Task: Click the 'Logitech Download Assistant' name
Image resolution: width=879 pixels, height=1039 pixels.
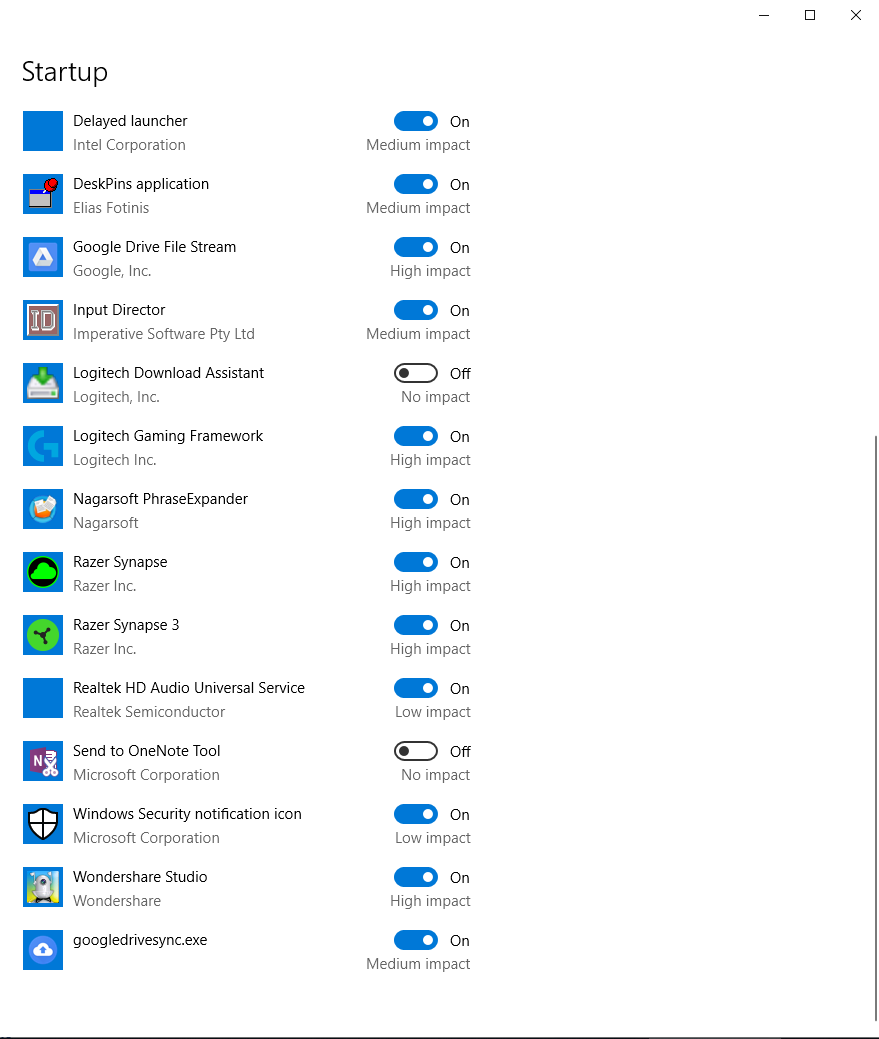Action: click(x=168, y=373)
